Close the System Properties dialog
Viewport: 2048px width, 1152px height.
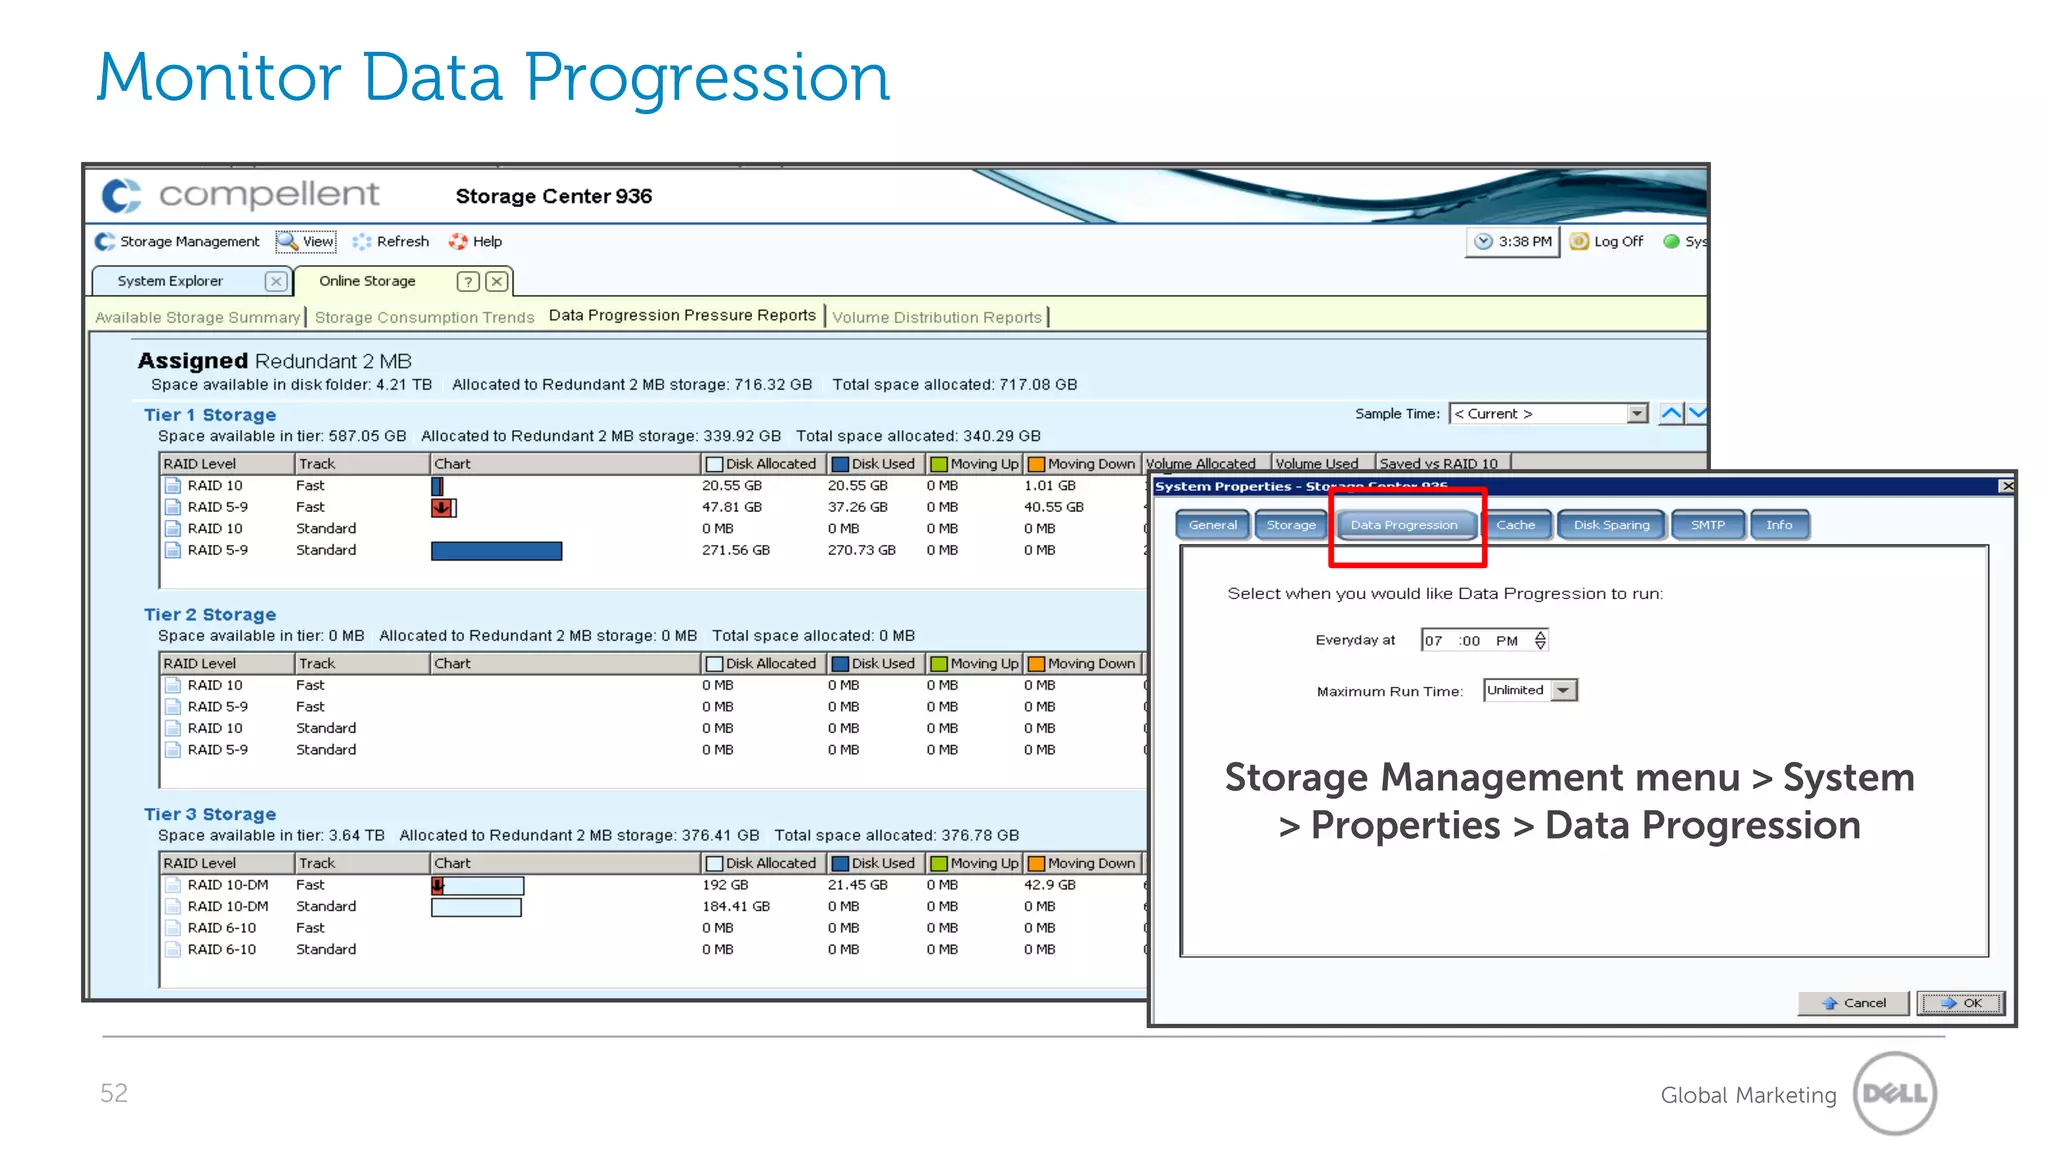point(2006,486)
